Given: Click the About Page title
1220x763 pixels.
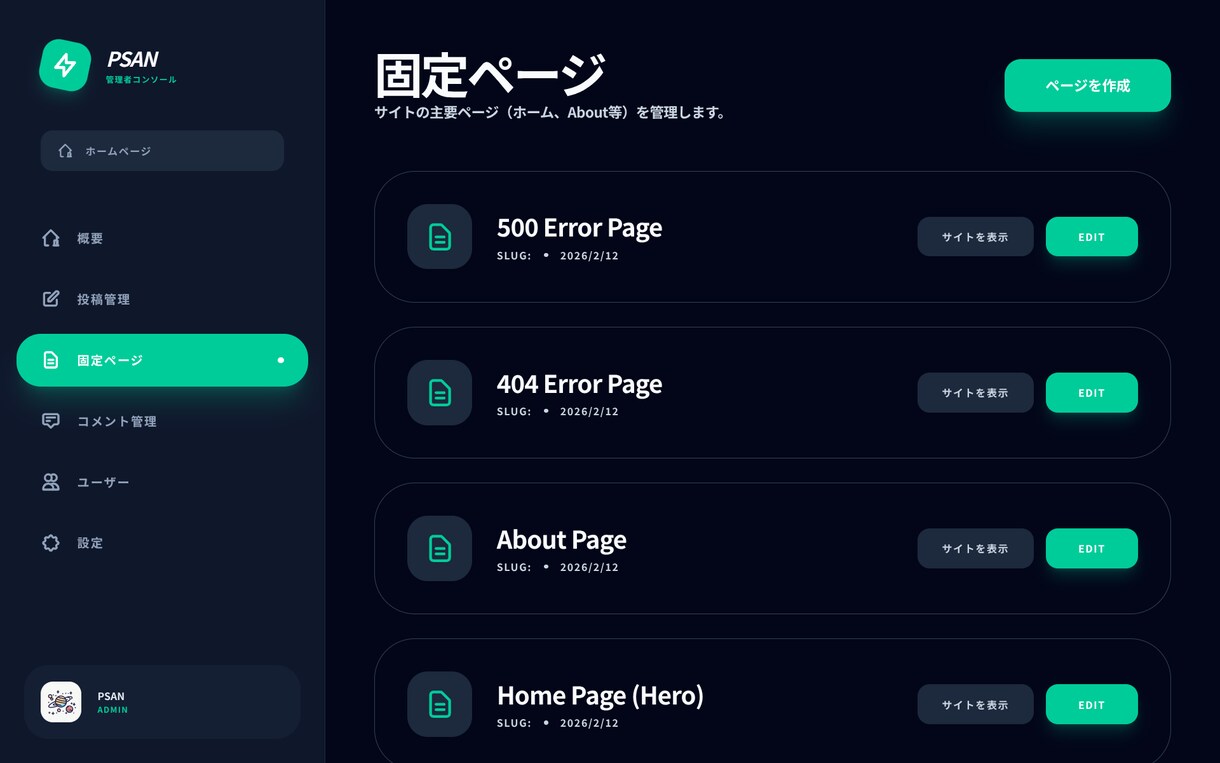Looking at the screenshot, I should tap(561, 540).
